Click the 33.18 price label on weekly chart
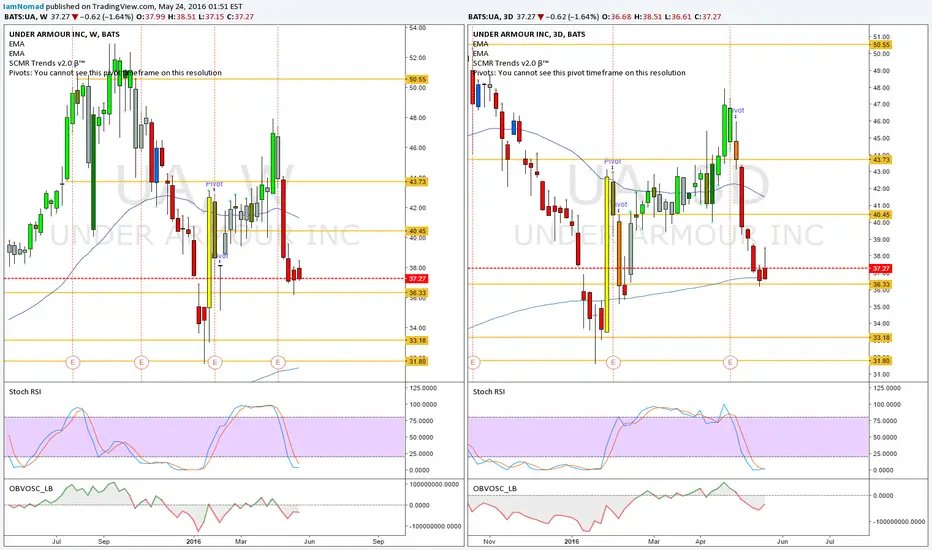The width and height of the screenshot is (932, 550). (417, 341)
